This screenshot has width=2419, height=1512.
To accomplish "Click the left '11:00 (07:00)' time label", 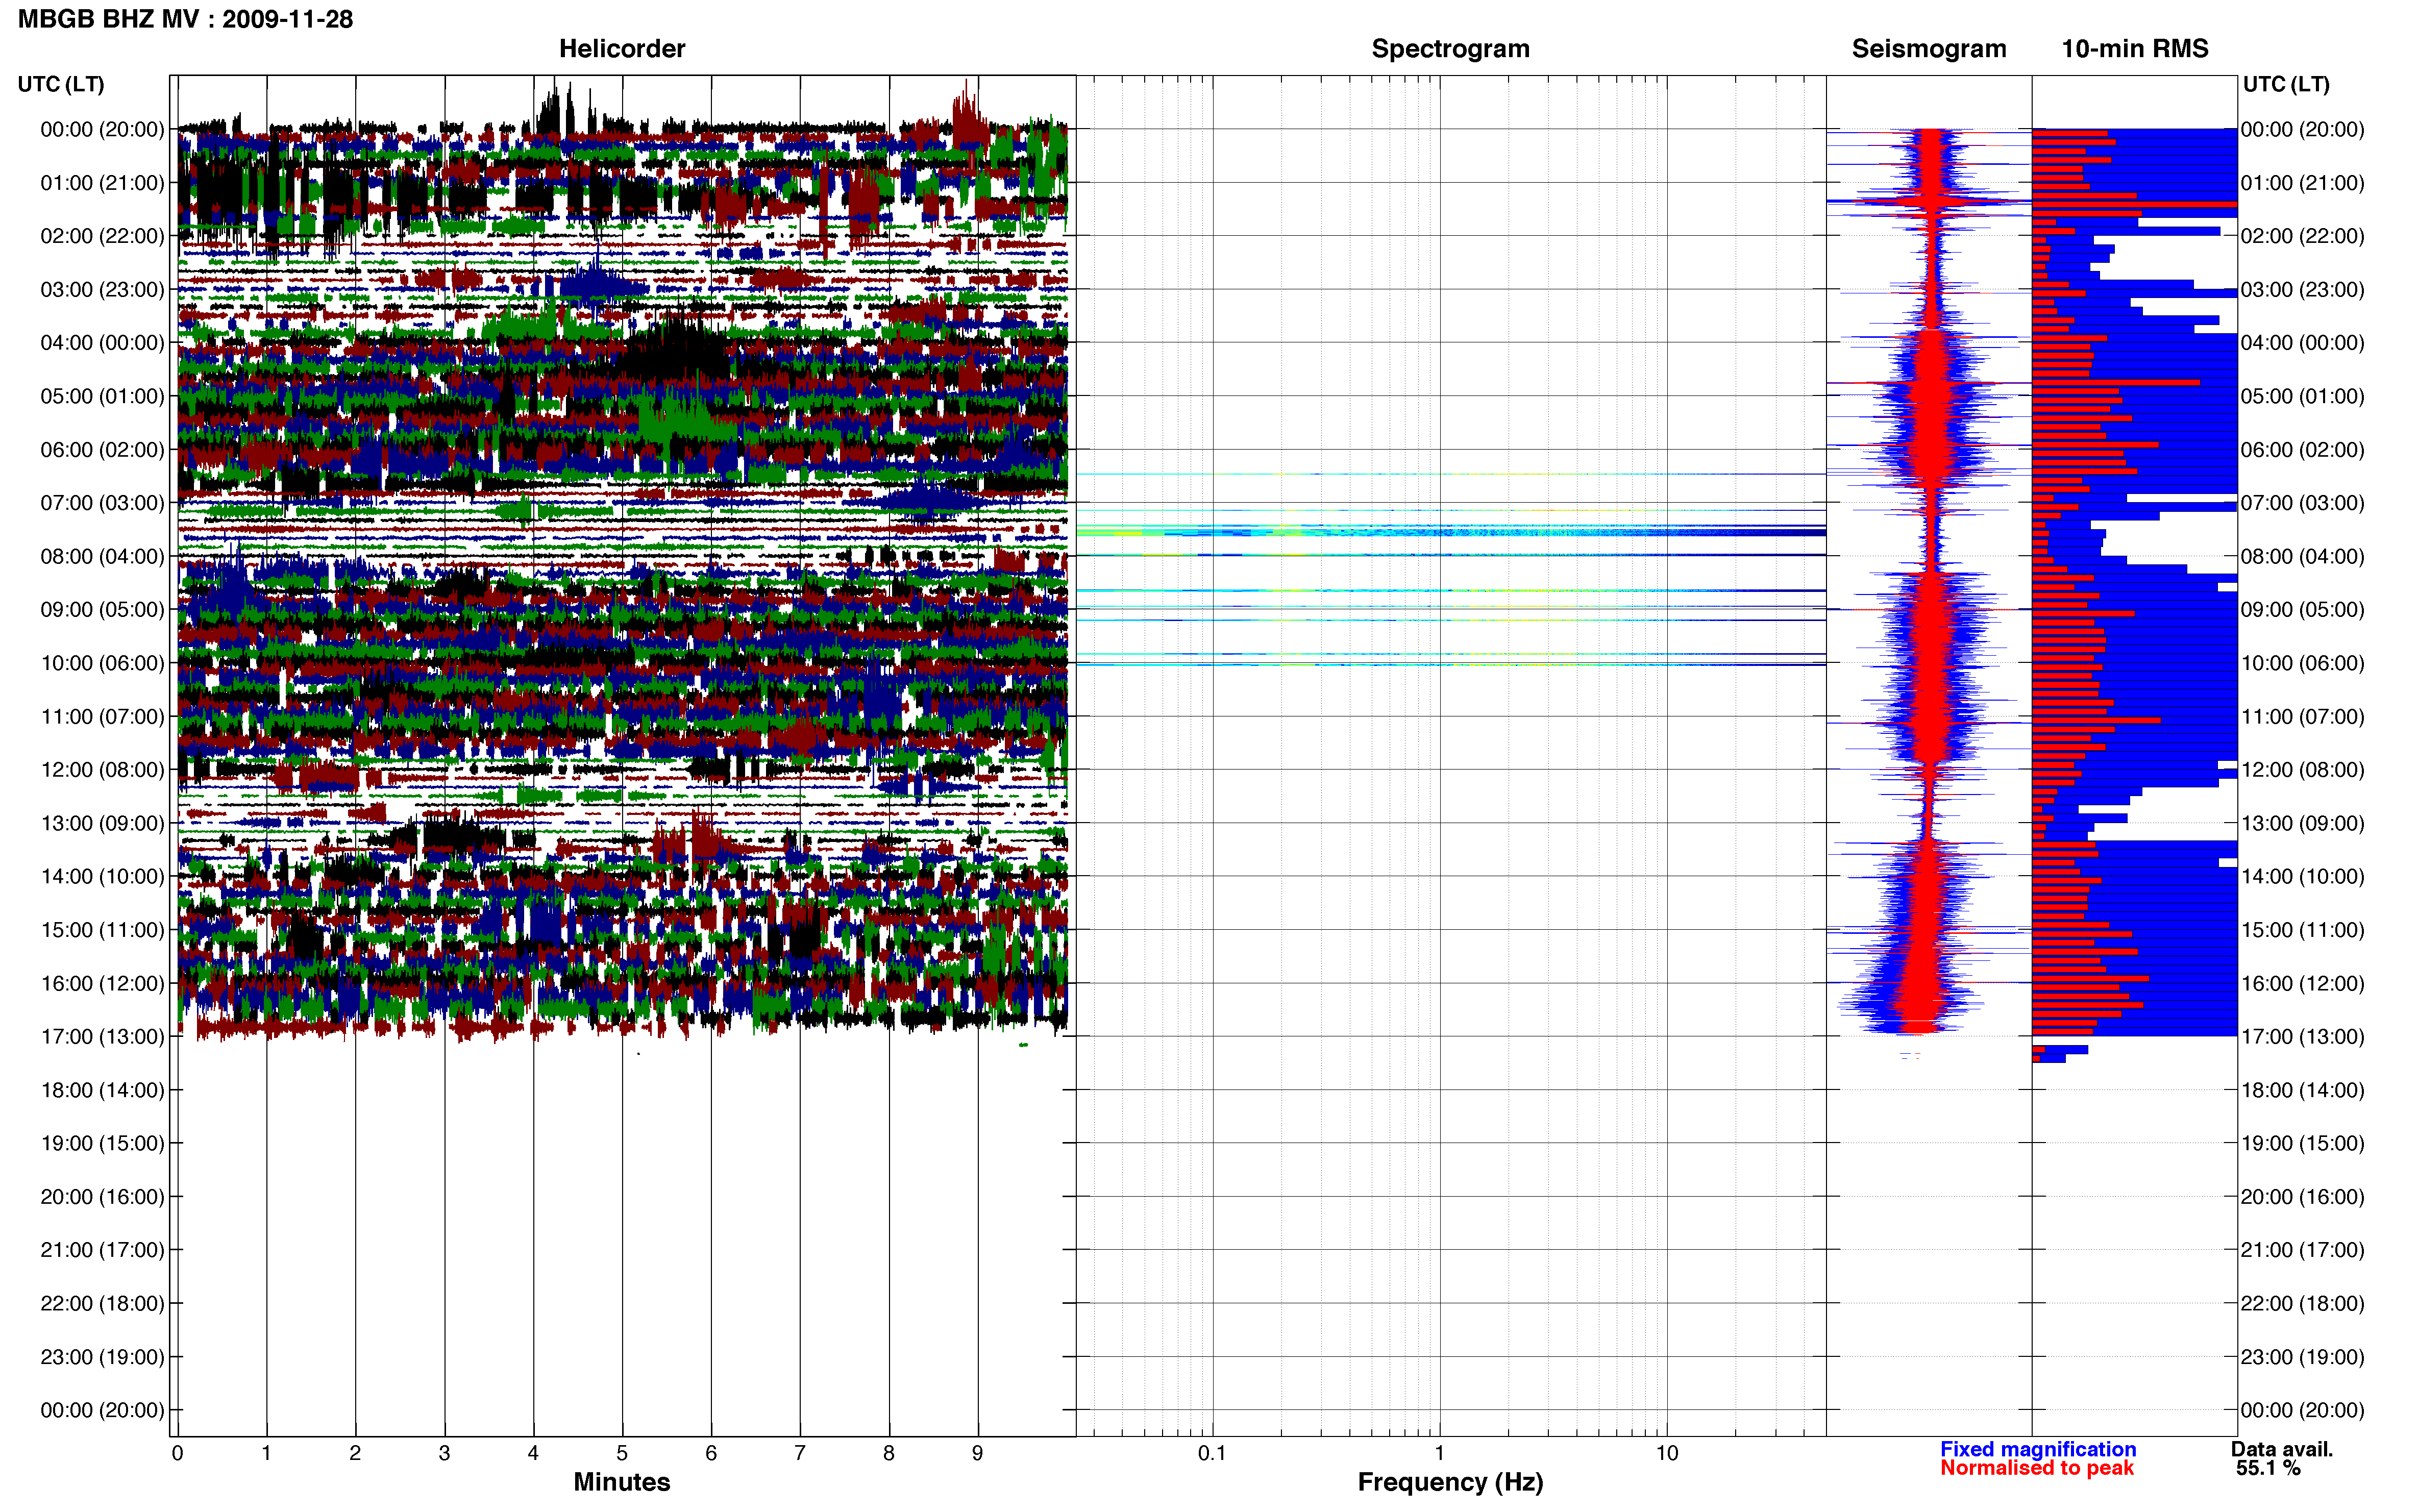I will 102,717.
